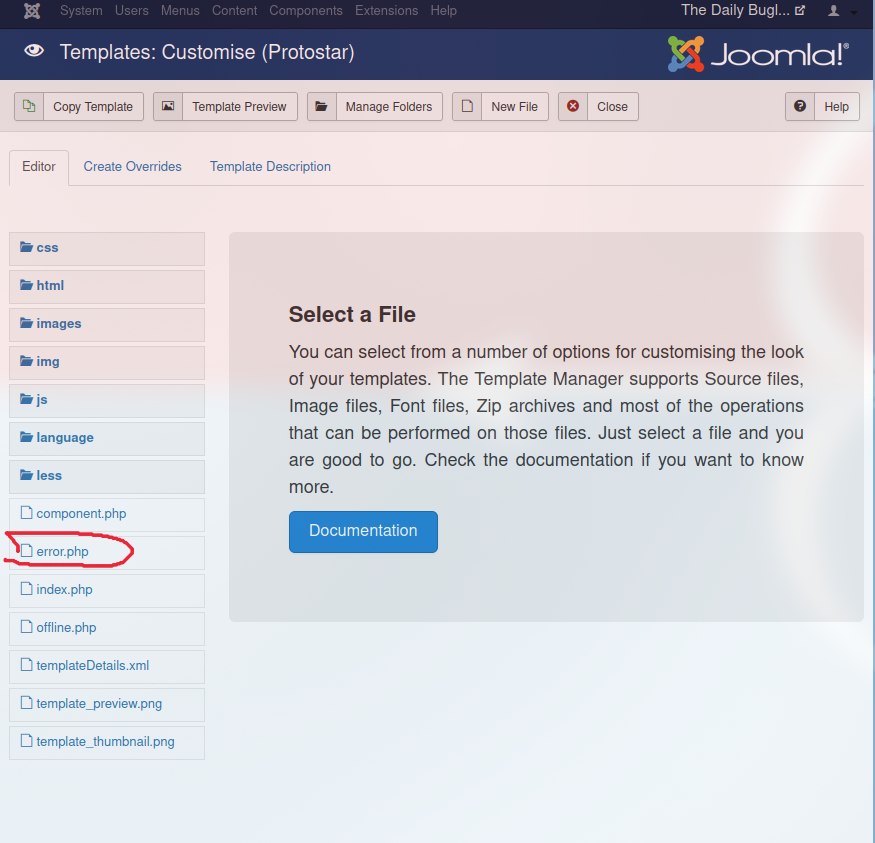
Task: Click the New File button label
Action: pos(515,107)
